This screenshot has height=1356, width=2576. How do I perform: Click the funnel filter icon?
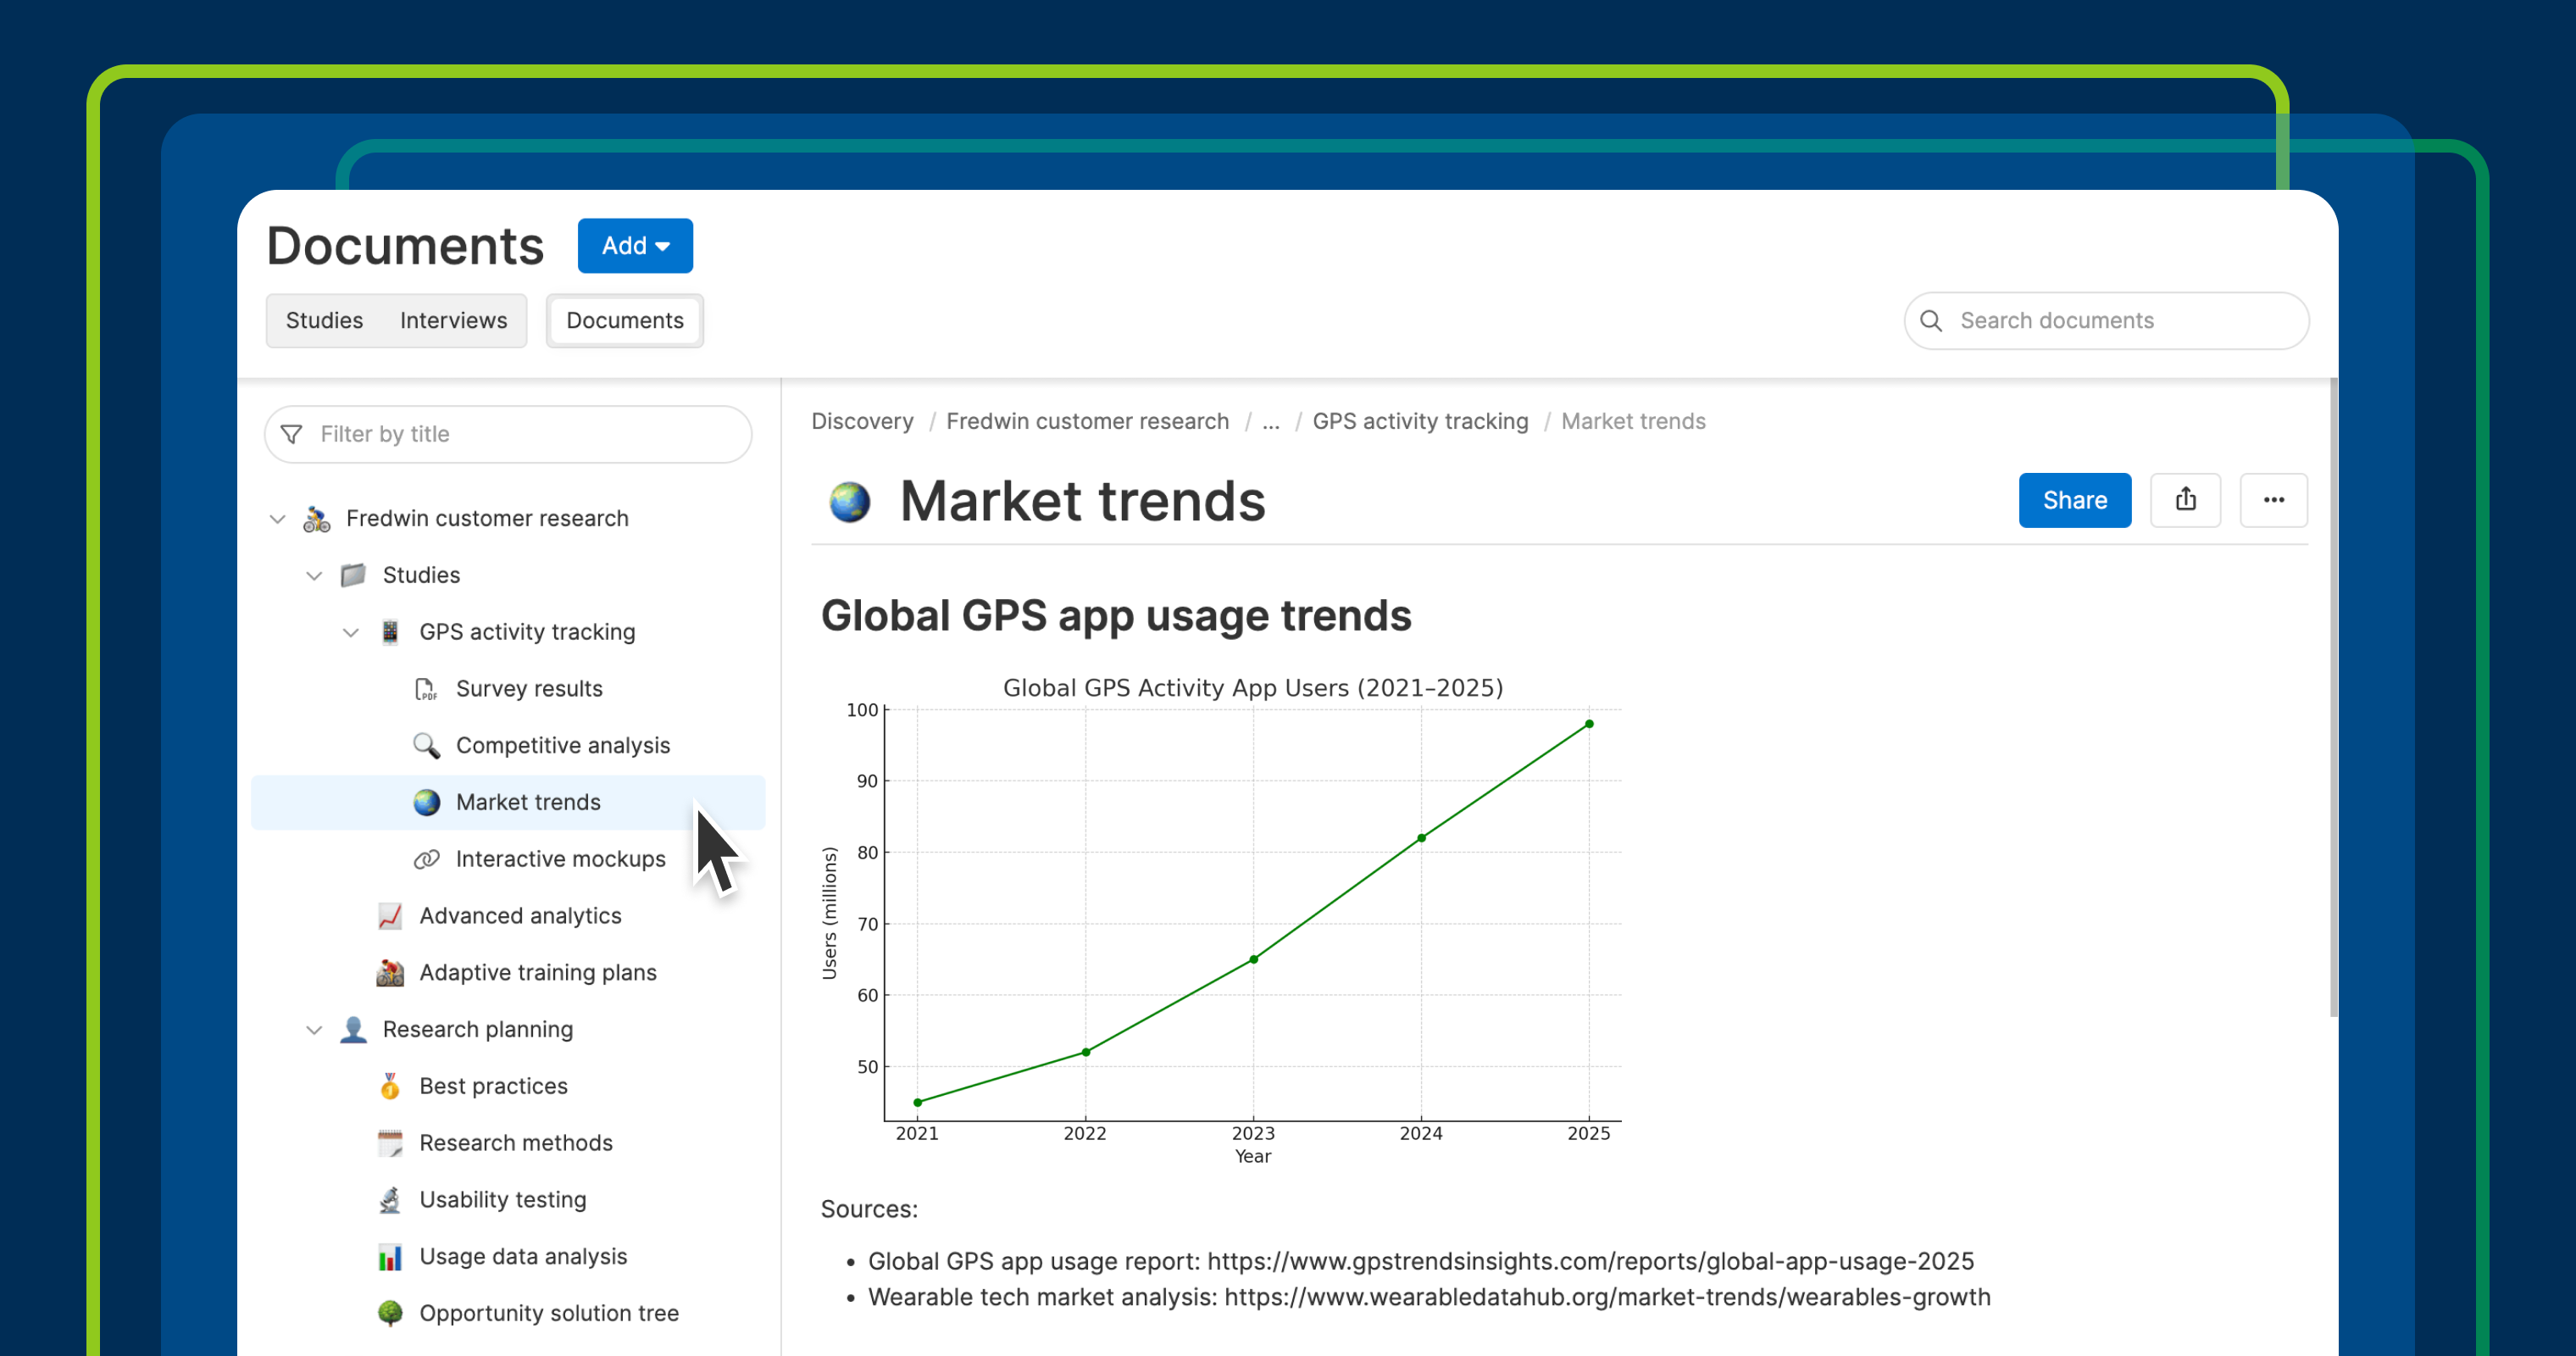tap(292, 434)
